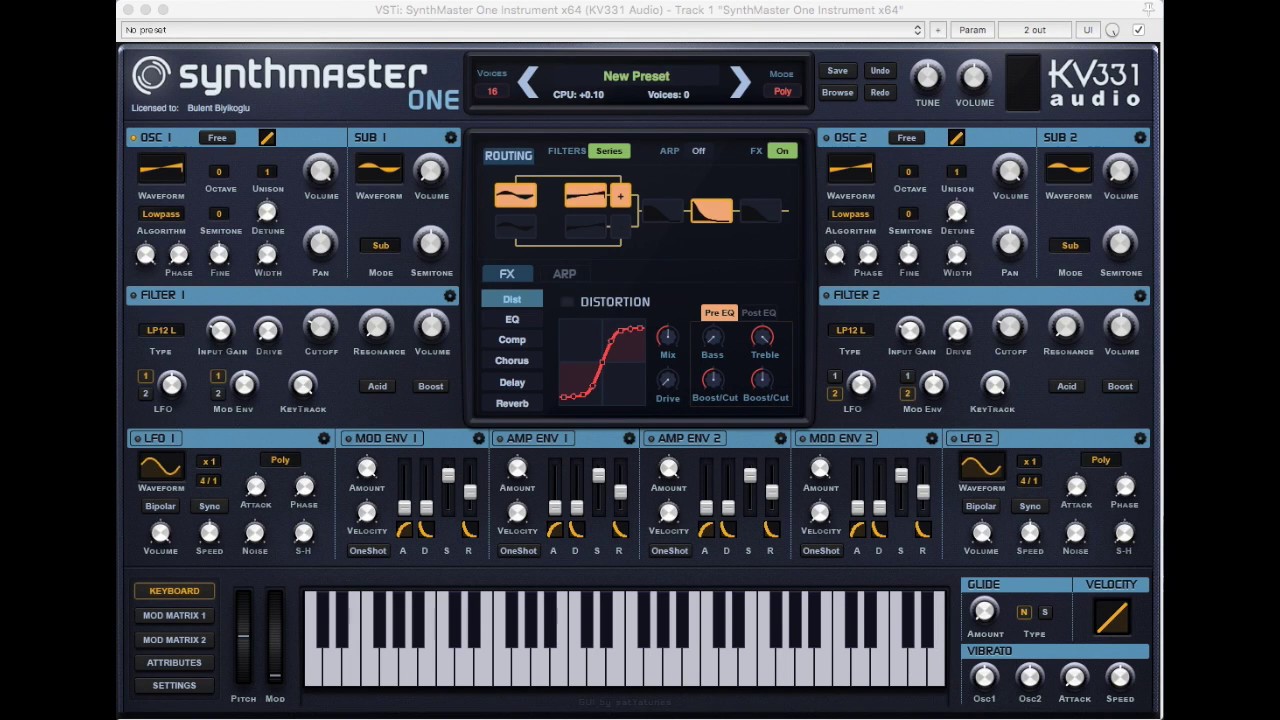
Task: Click the Voices value 16 field
Action: (492, 91)
